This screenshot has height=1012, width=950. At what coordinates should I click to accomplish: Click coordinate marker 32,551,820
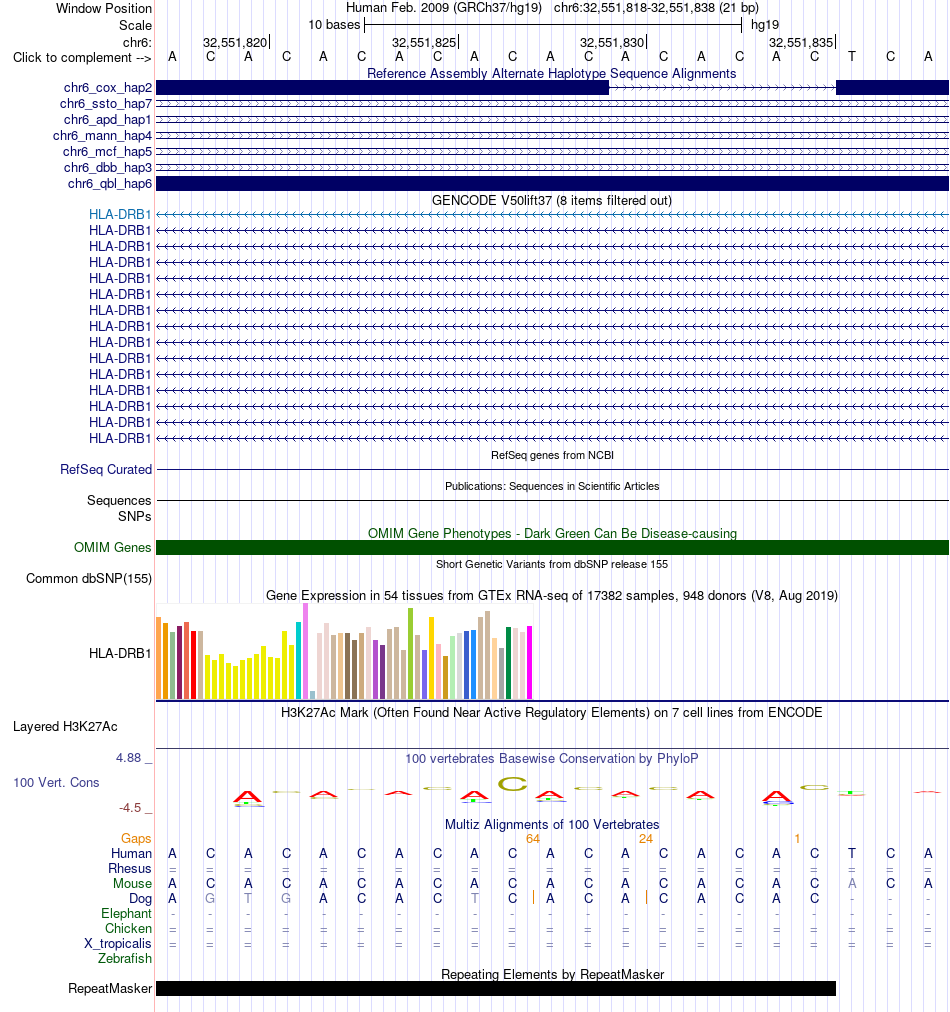(235, 43)
